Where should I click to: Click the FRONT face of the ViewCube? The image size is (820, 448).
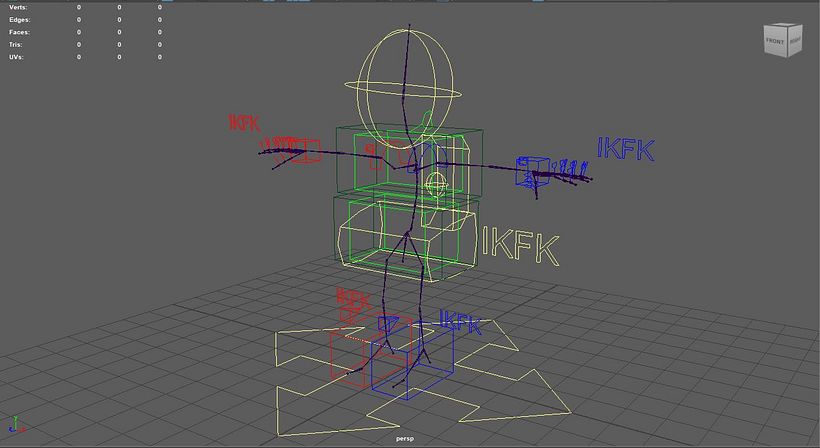pos(775,41)
